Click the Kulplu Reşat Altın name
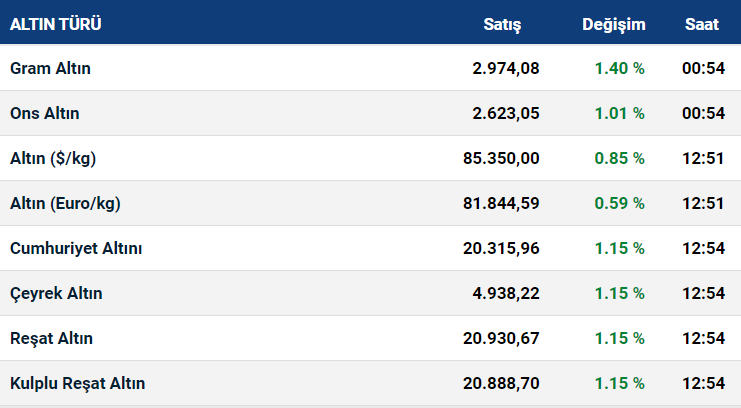 pos(78,383)
